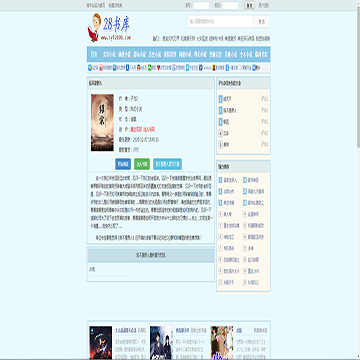Click the green add-to-bookshelf button

coord(142,164)
